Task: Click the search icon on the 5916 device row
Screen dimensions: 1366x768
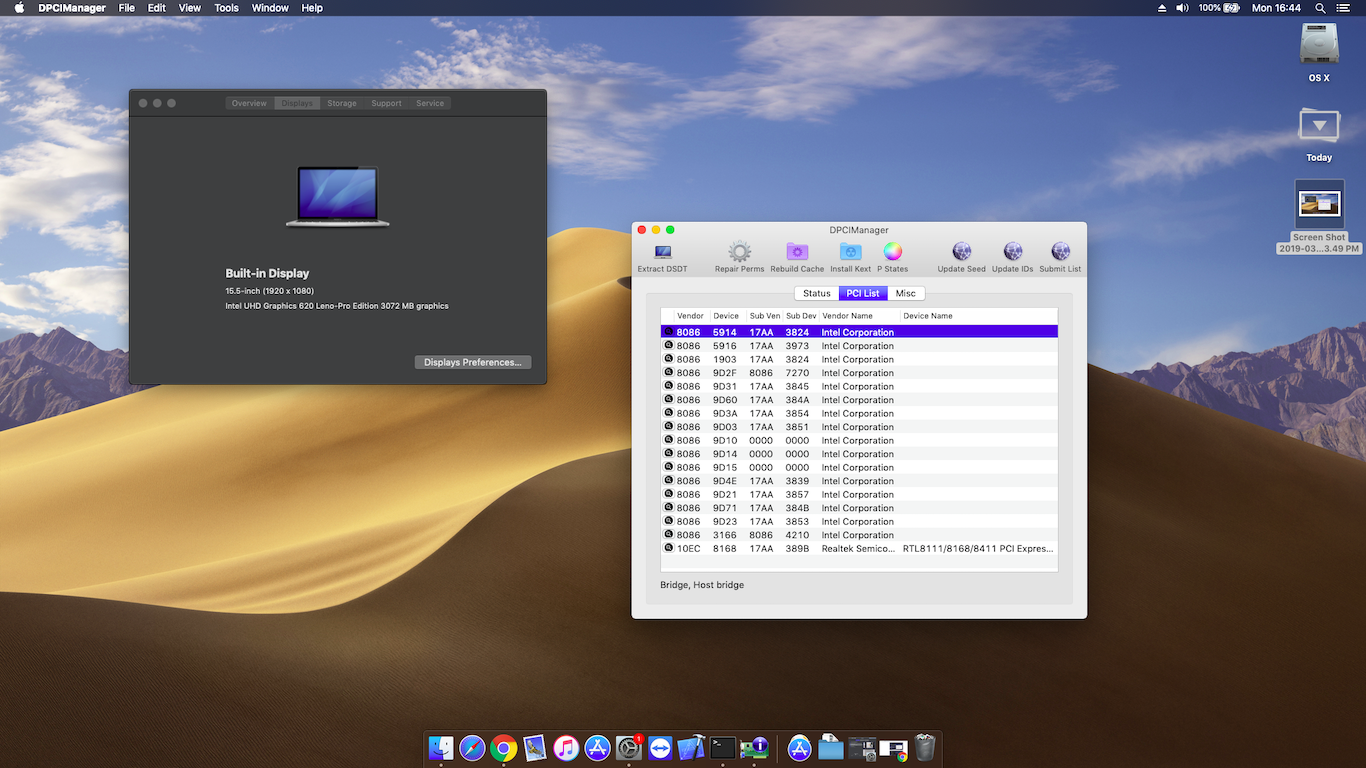Action: [668, 345]
